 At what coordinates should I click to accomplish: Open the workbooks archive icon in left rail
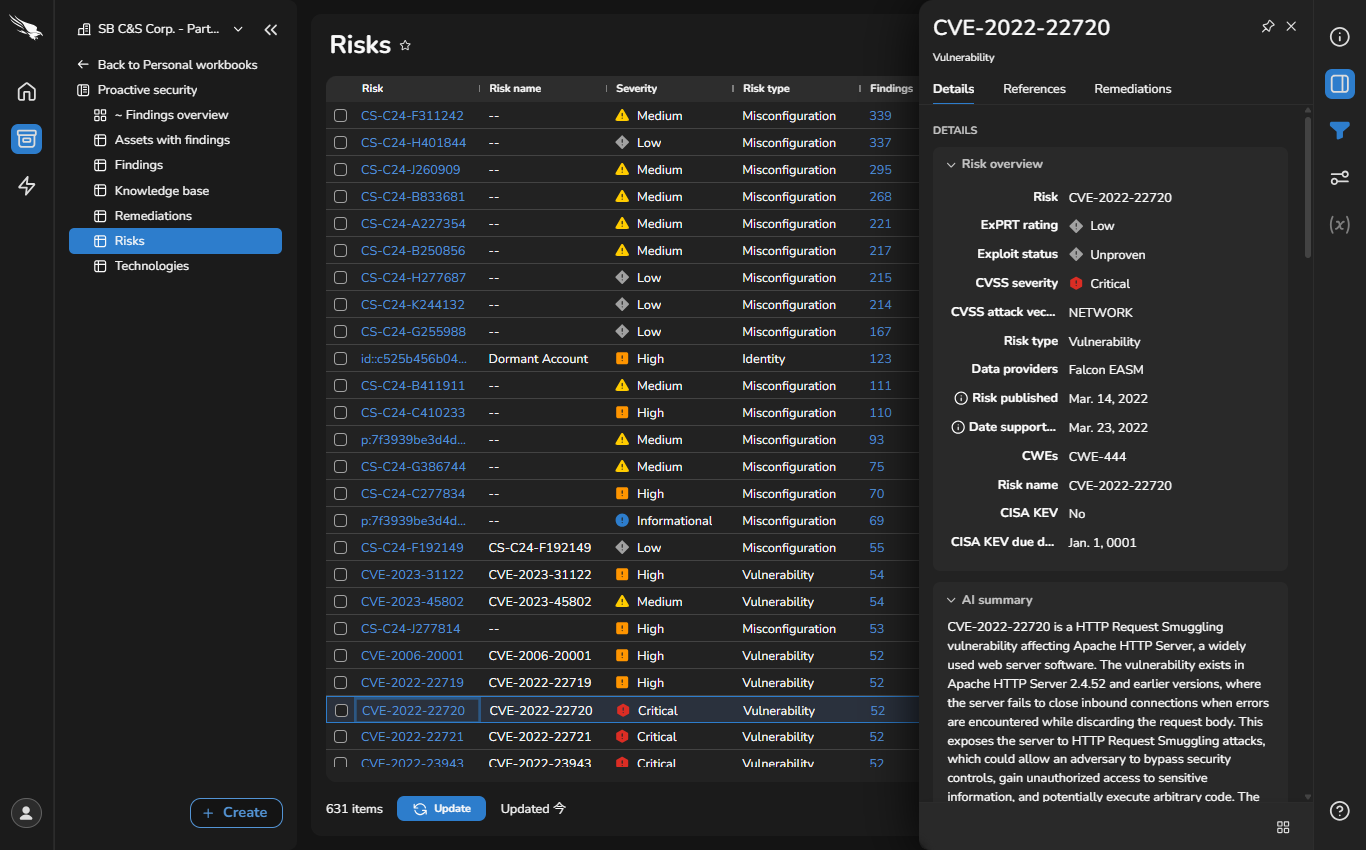coord(27,139)
